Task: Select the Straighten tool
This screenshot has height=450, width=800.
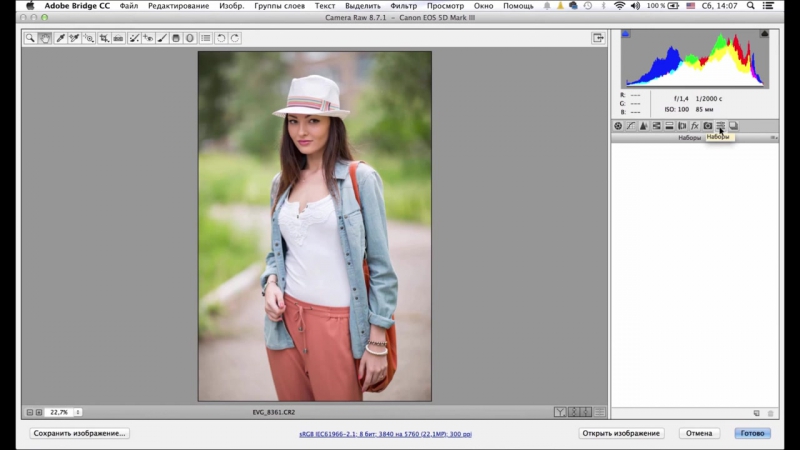Action: click(x=118, y=38)
